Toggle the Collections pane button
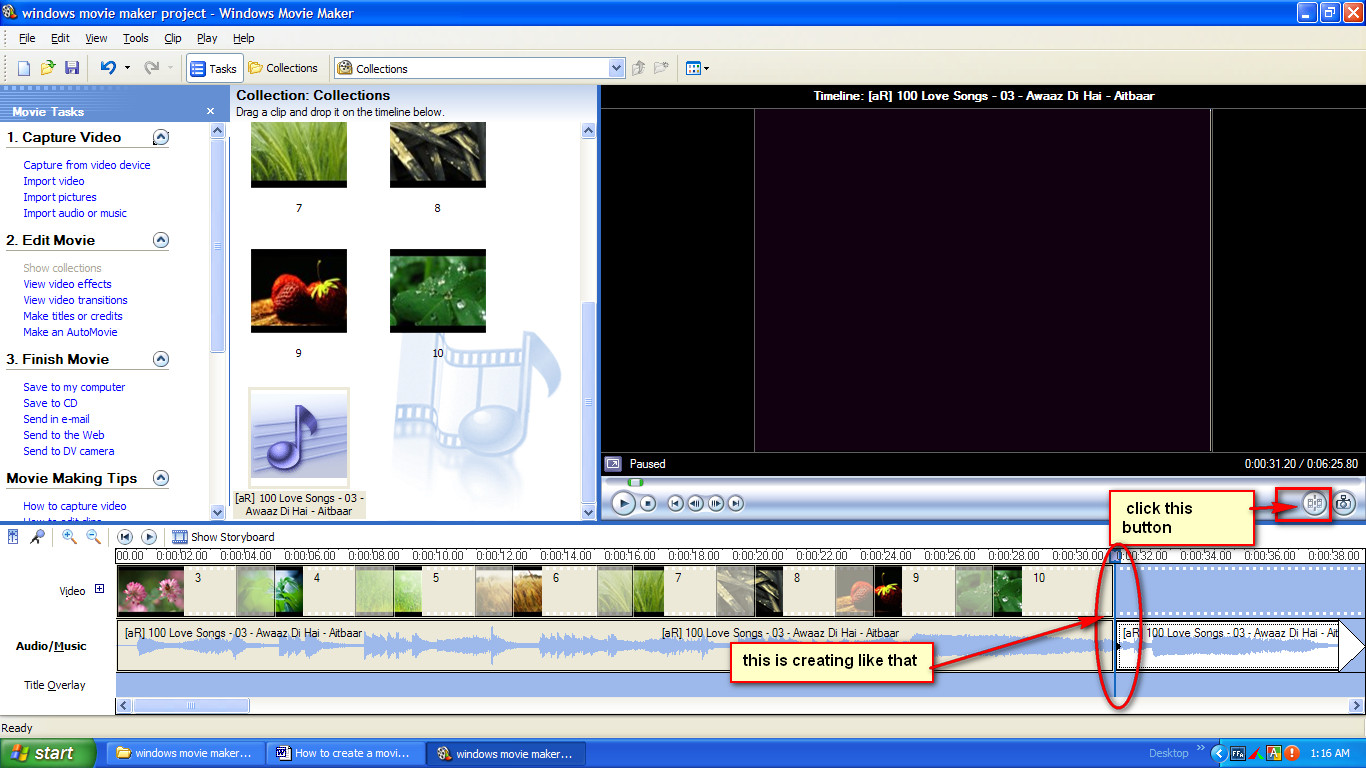This screenshot has height=768, width=1366. pos(283,68)
